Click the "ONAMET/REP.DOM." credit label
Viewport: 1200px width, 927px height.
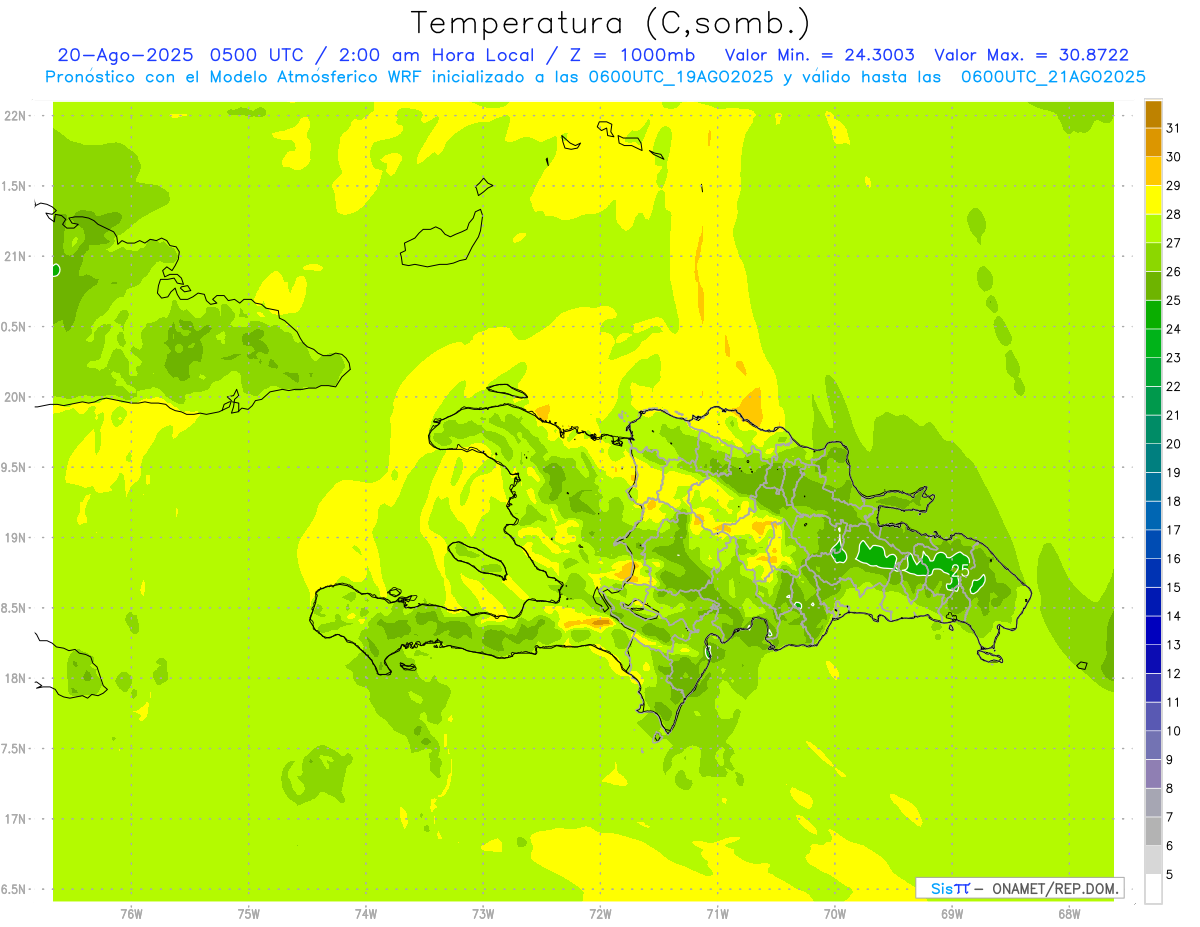tap(1055, 888)
